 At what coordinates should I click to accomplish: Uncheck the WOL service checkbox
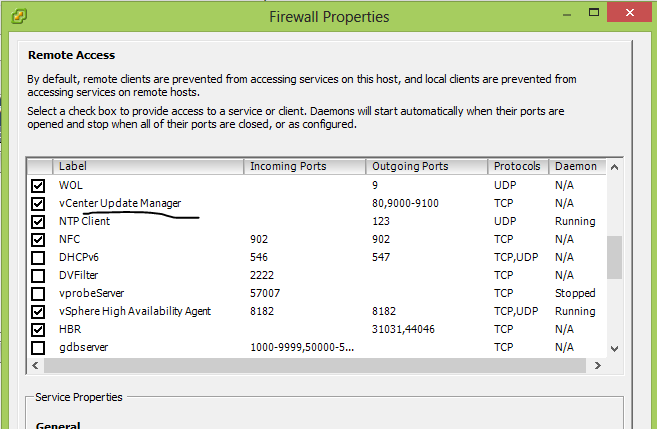point(39,186)
